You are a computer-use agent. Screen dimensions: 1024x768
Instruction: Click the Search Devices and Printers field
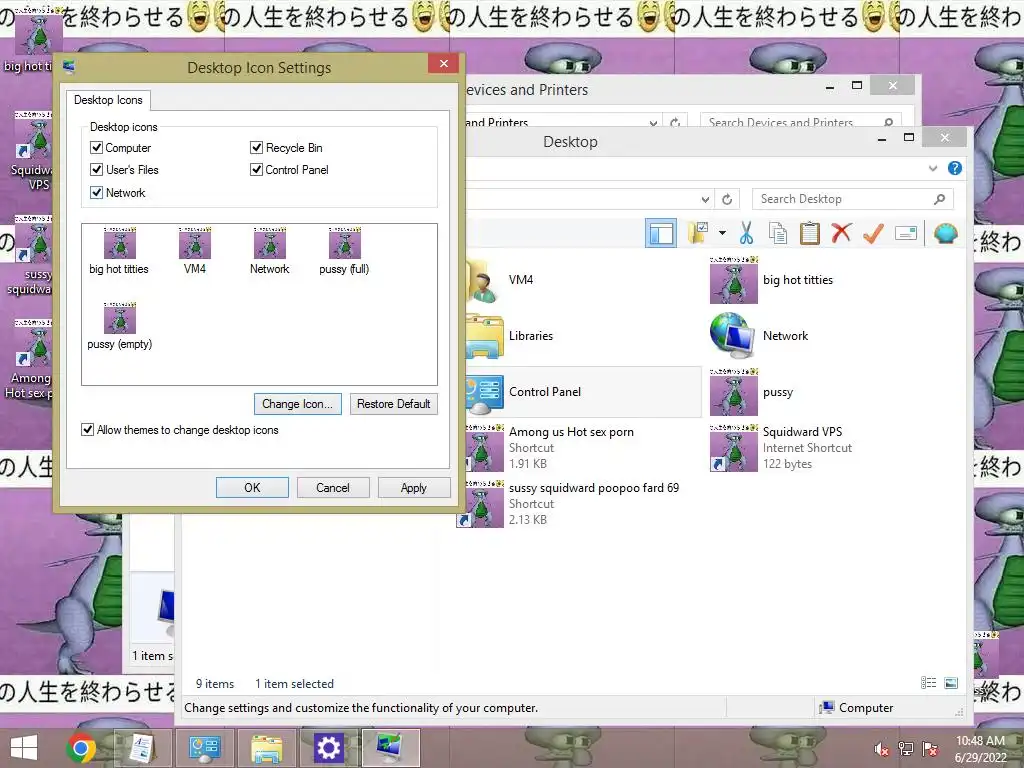coord(801,121)
